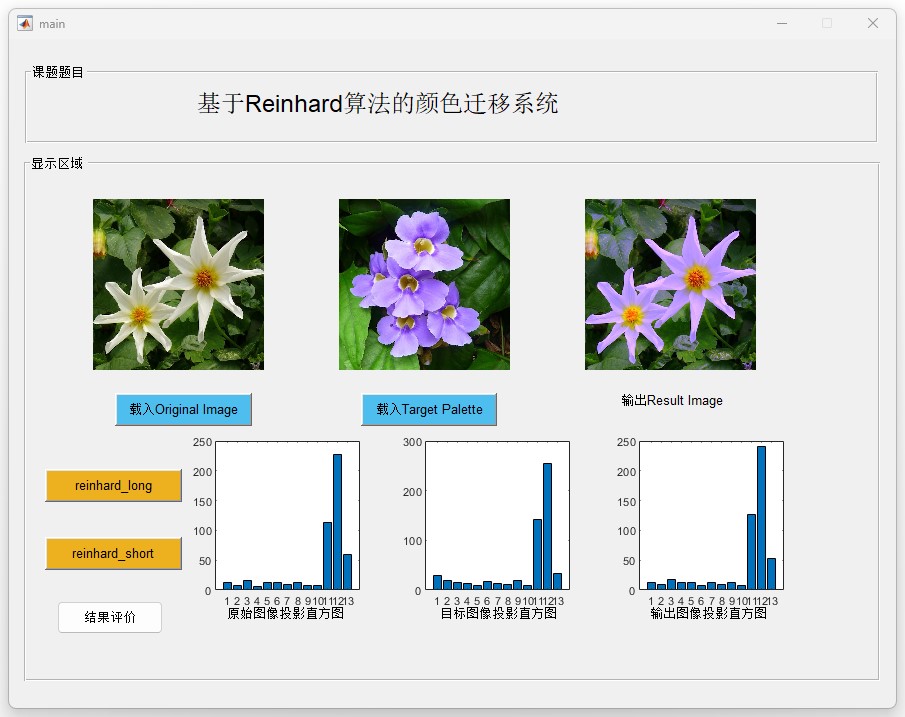Click the 原始图像投影直方图 chart
Image resolution: width=905 pixels, height=717 pixels.
pos(287,516)
